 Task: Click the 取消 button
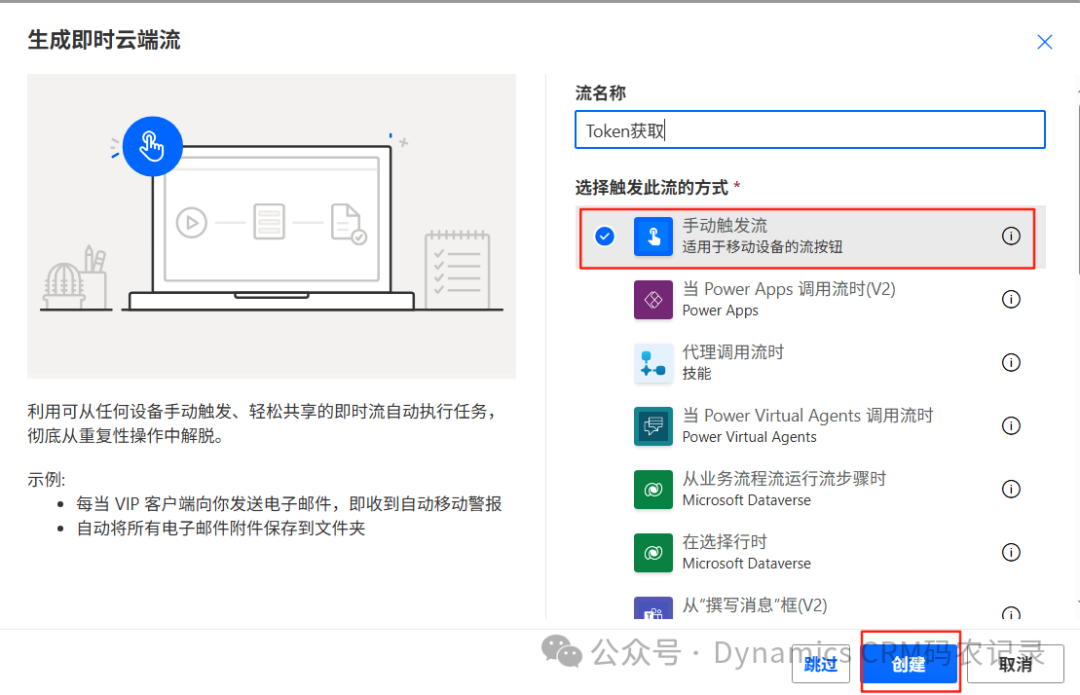[x=1014, y=664]
